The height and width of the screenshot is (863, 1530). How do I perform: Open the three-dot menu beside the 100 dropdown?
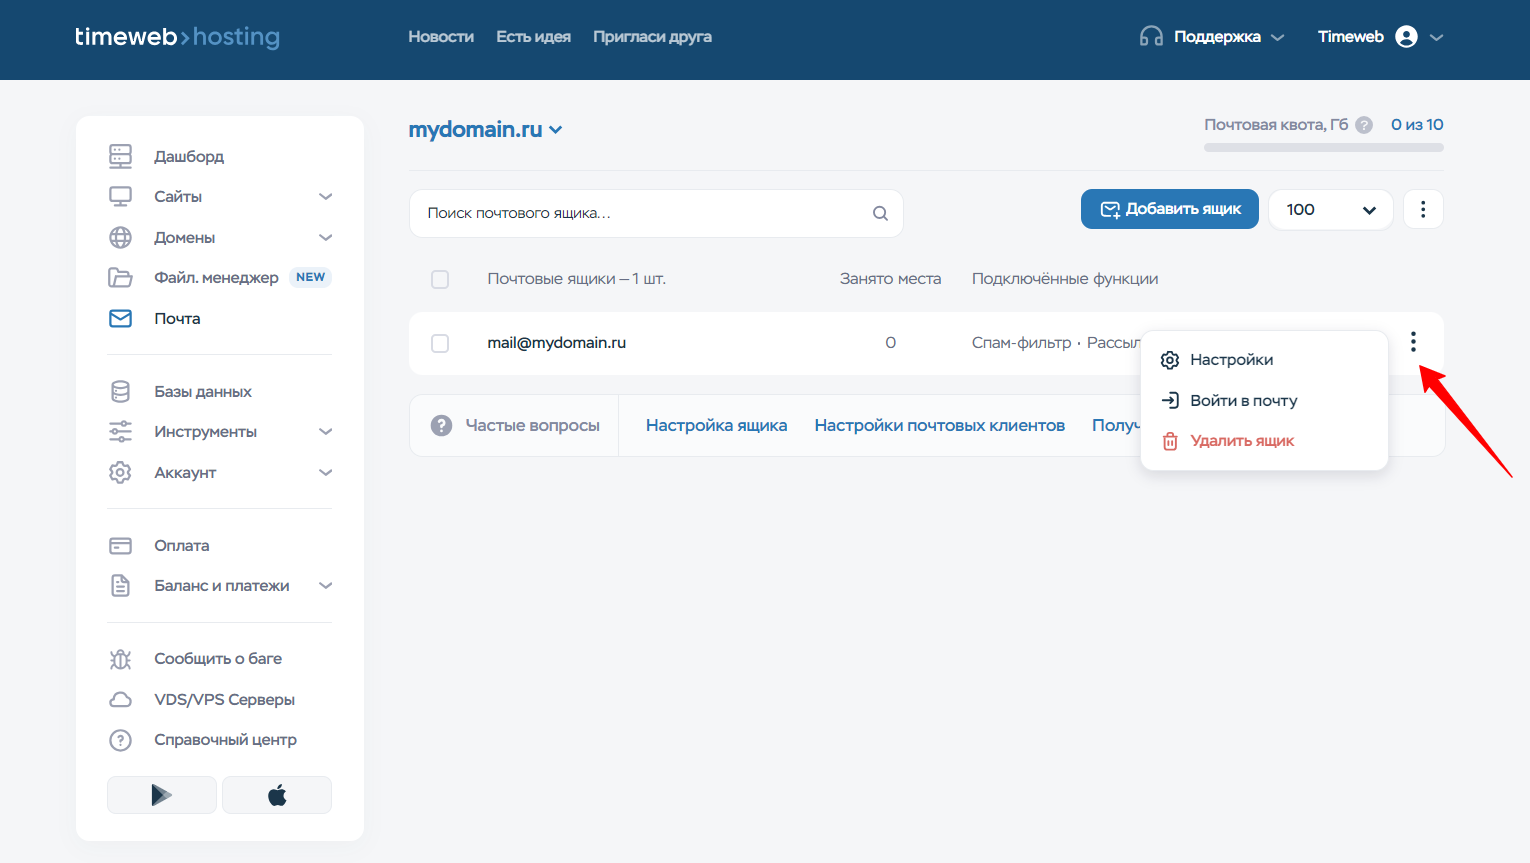tap(1423, 210)
